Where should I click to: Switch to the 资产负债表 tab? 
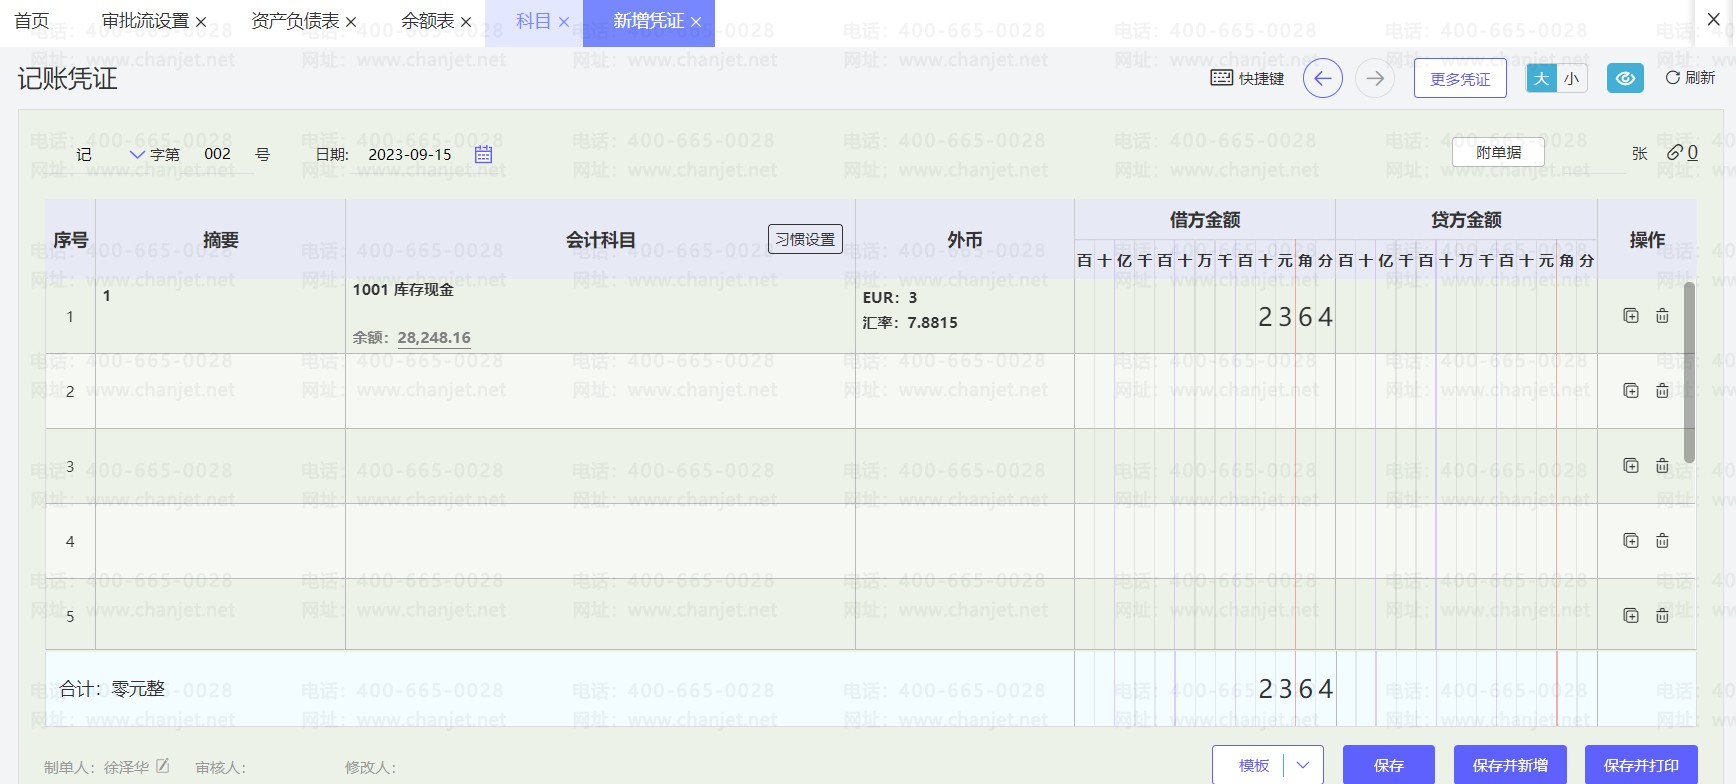click(295, 21)
